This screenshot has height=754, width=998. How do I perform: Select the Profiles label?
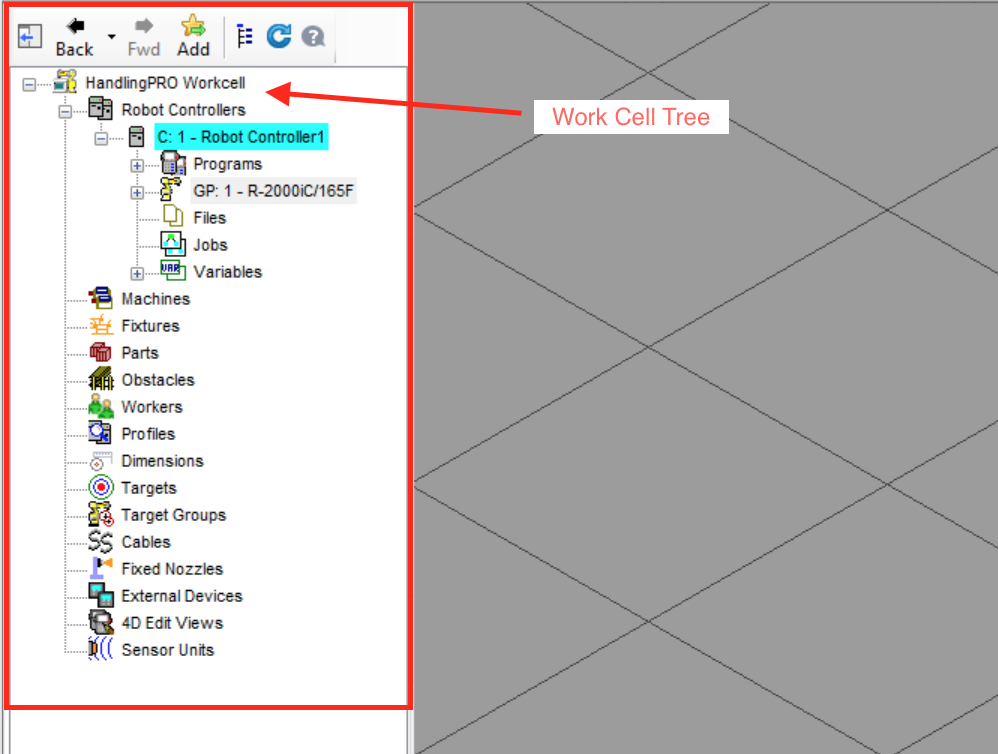148,434
